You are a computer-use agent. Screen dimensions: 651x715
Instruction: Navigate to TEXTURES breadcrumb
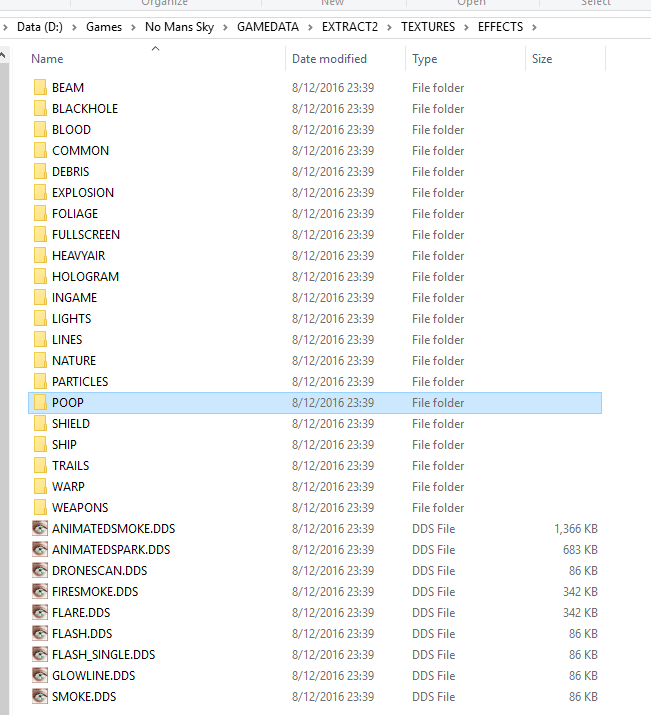428,27
